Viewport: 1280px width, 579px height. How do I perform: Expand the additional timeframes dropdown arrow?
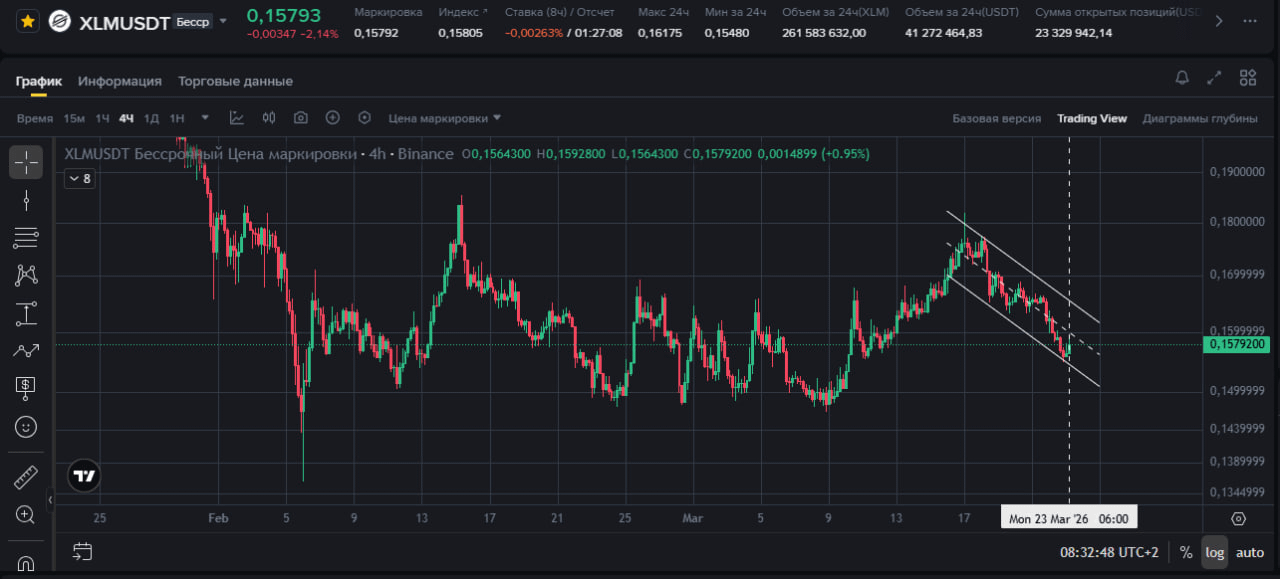click(x=205, y=118)
